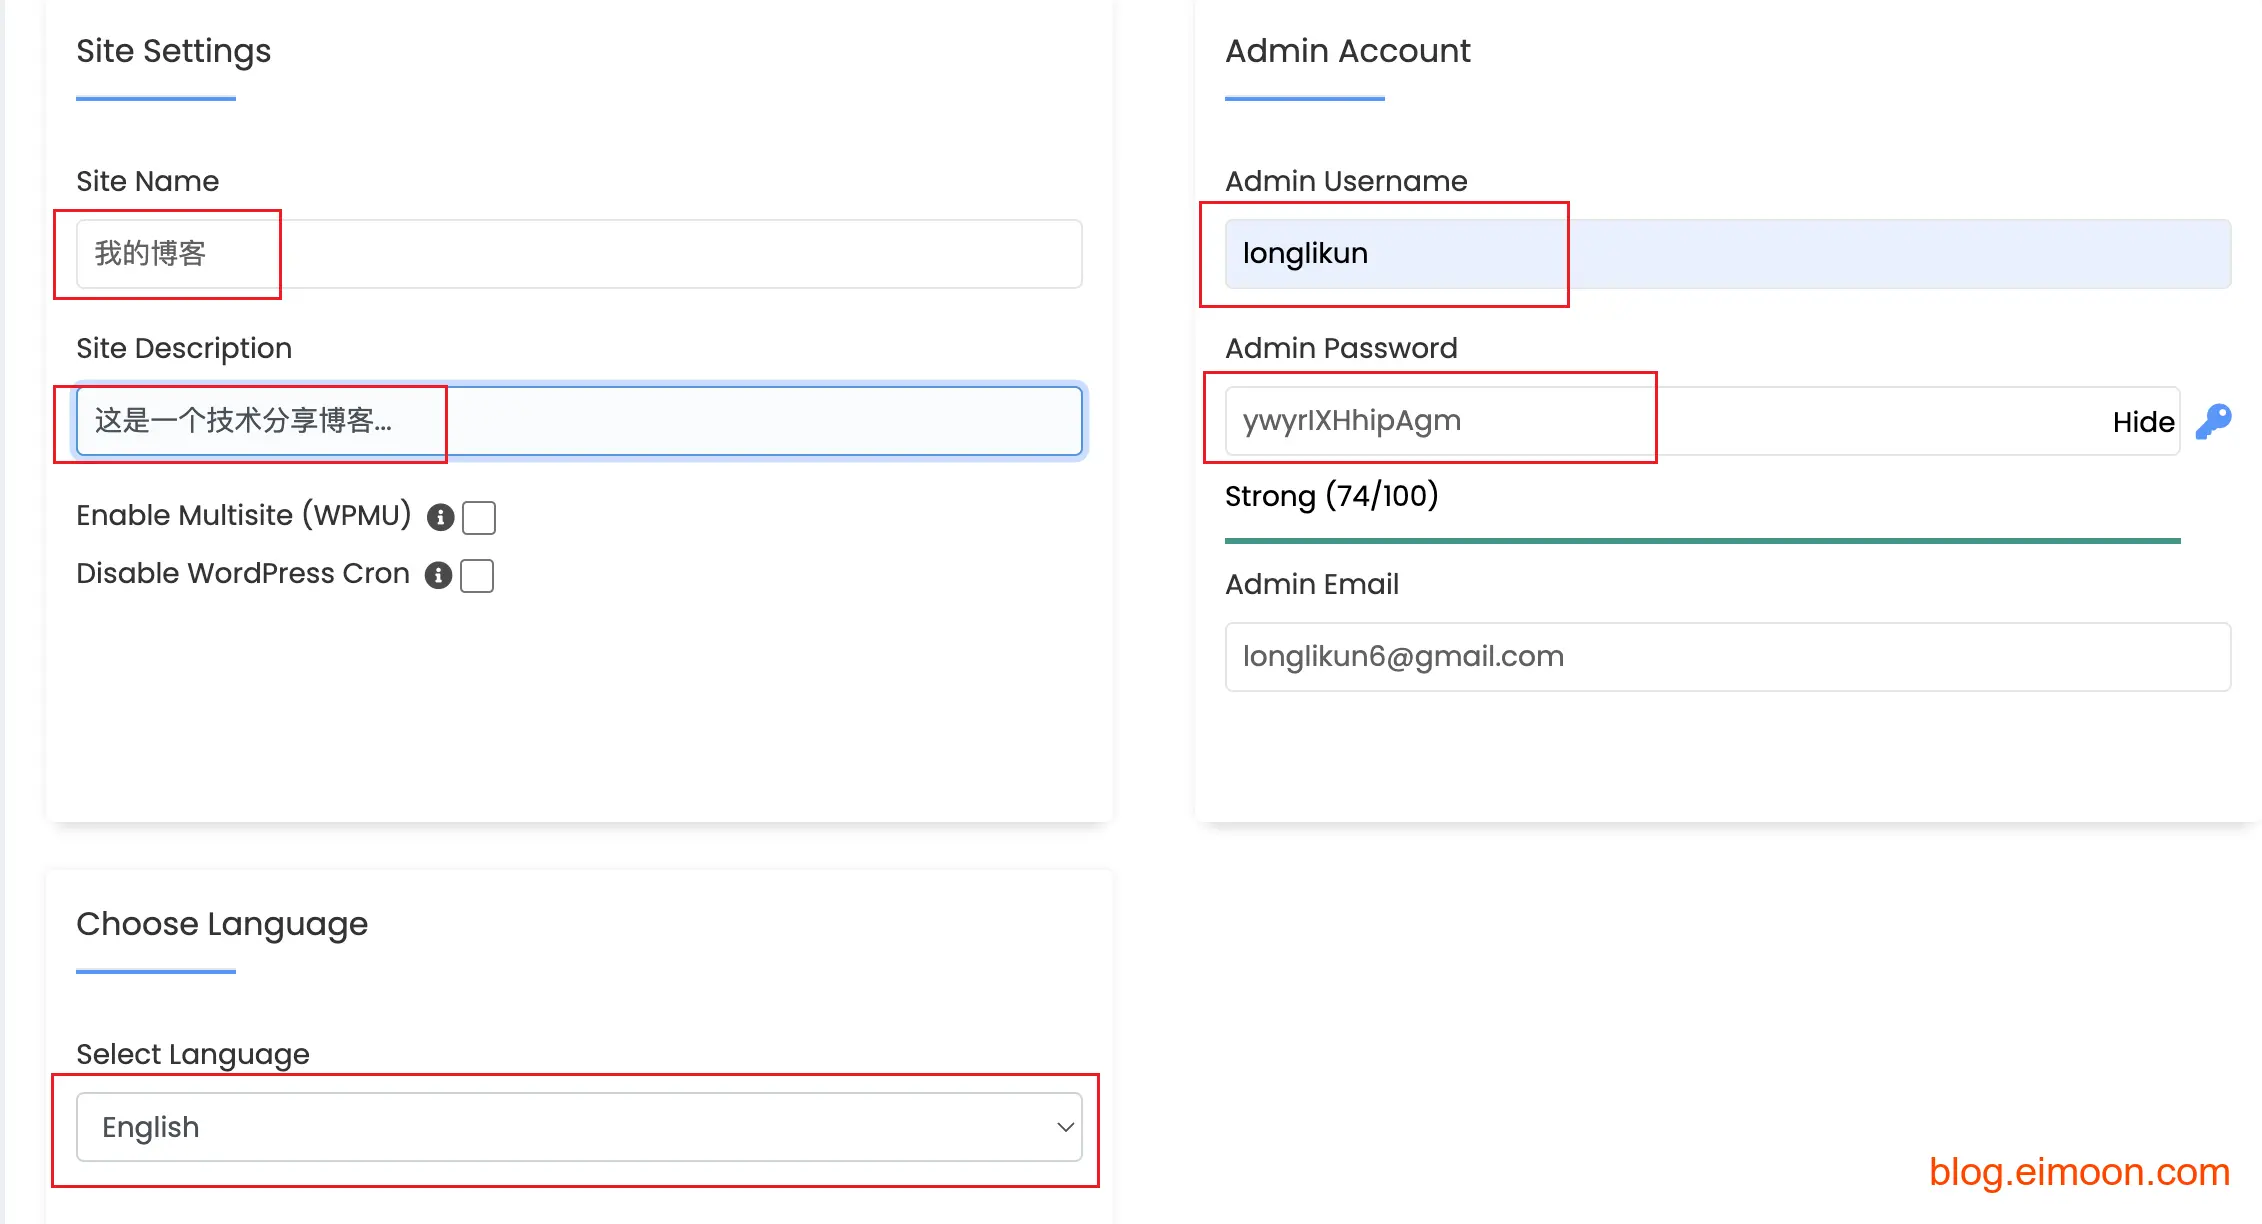The width and height of the screenshot is (2262, 1224).
Task: Select the Admin Password text field
Action: (x=1660, y=421)
